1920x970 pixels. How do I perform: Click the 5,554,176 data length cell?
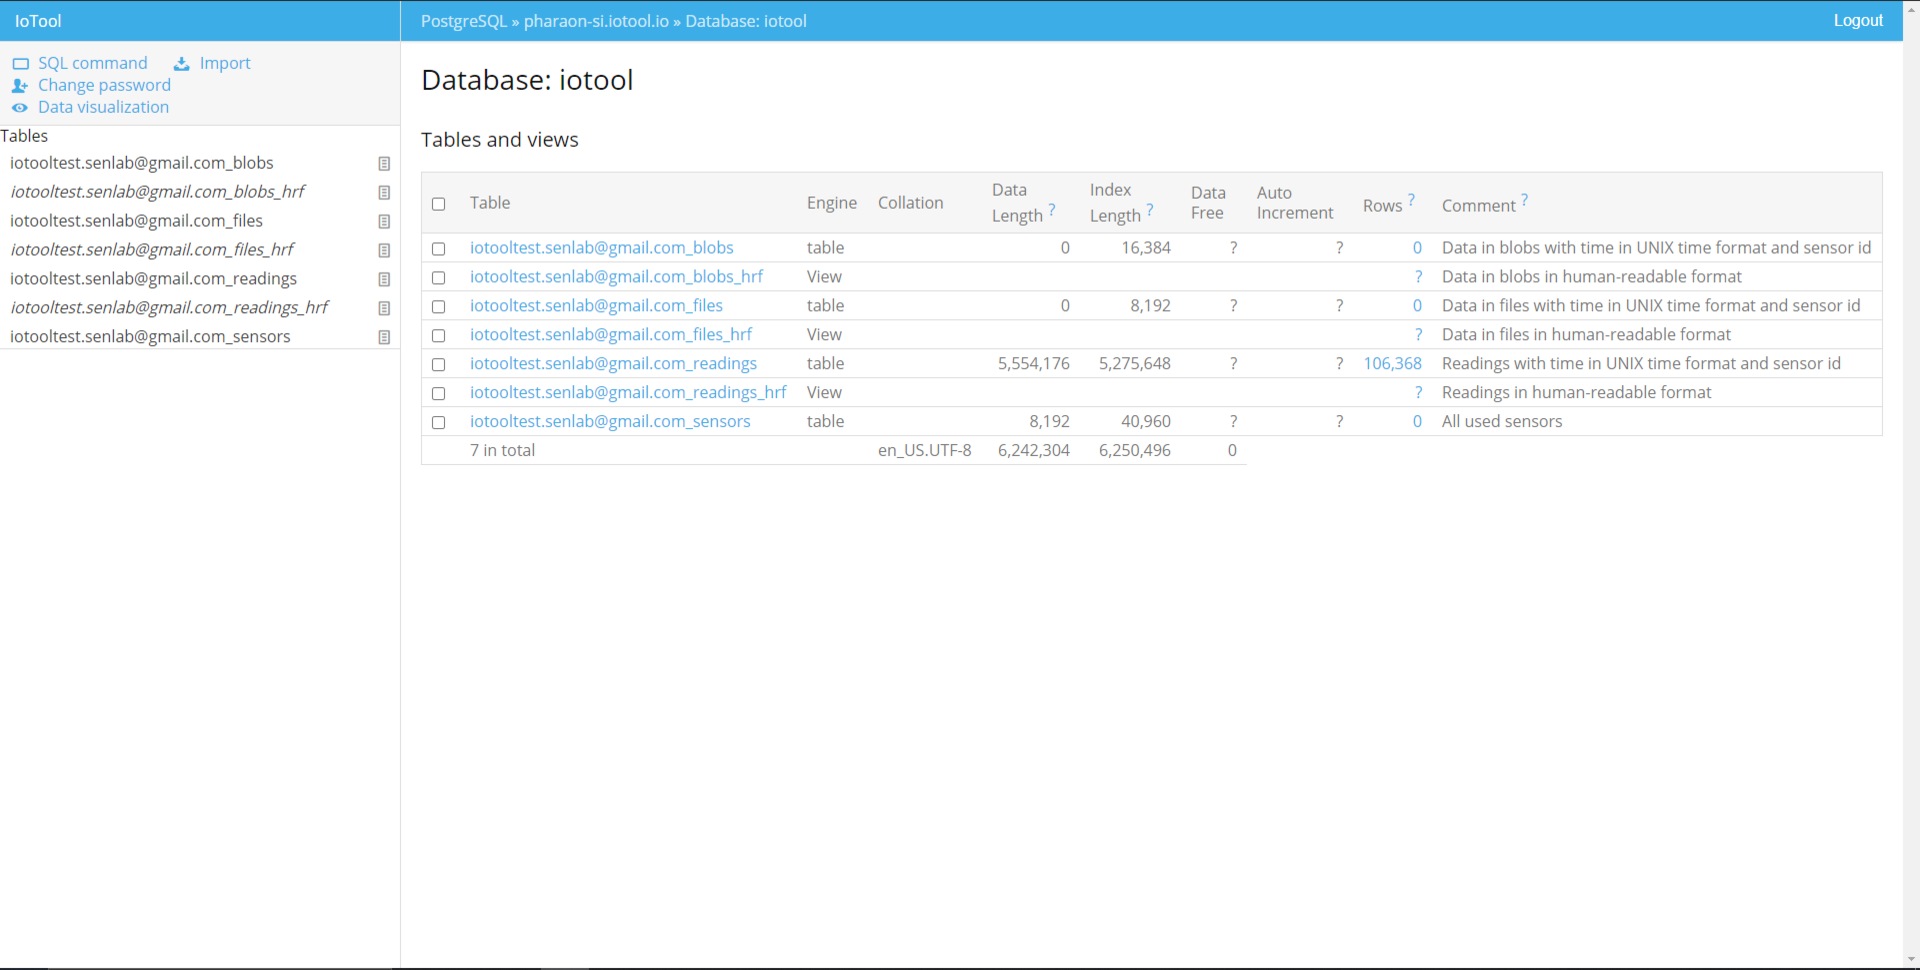[x=1033, y=364]
